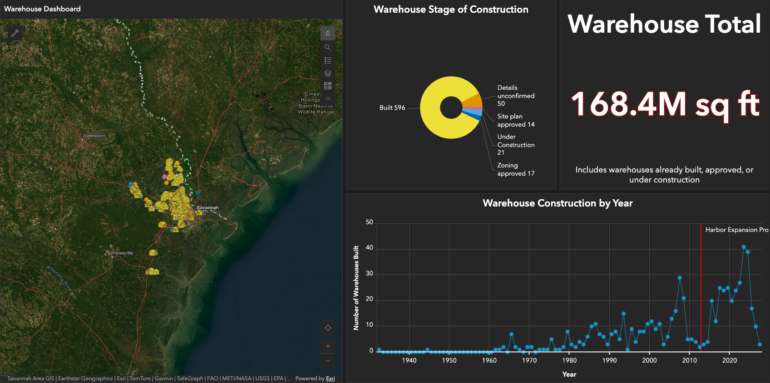This screenshot has height=383, width=770.
Task: Click the 'Under Construction 21' label
Action: (x=516, y=145)
